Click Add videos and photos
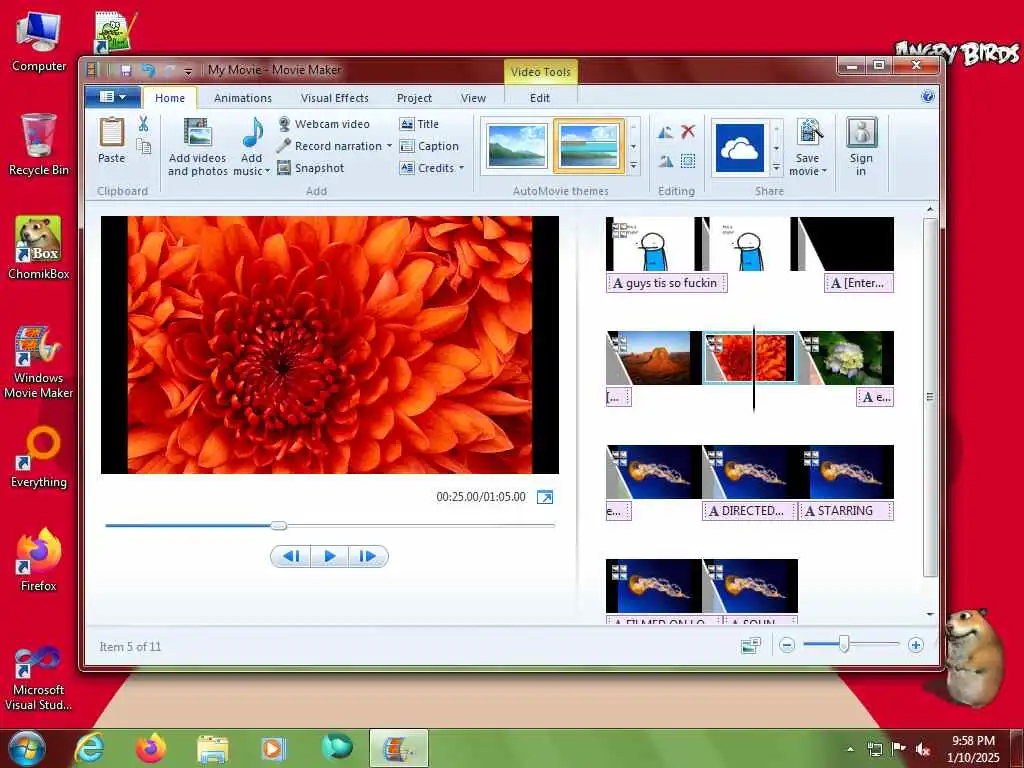Image resolution: width=1024 pixels, height=768 pixels. (197, 147)
